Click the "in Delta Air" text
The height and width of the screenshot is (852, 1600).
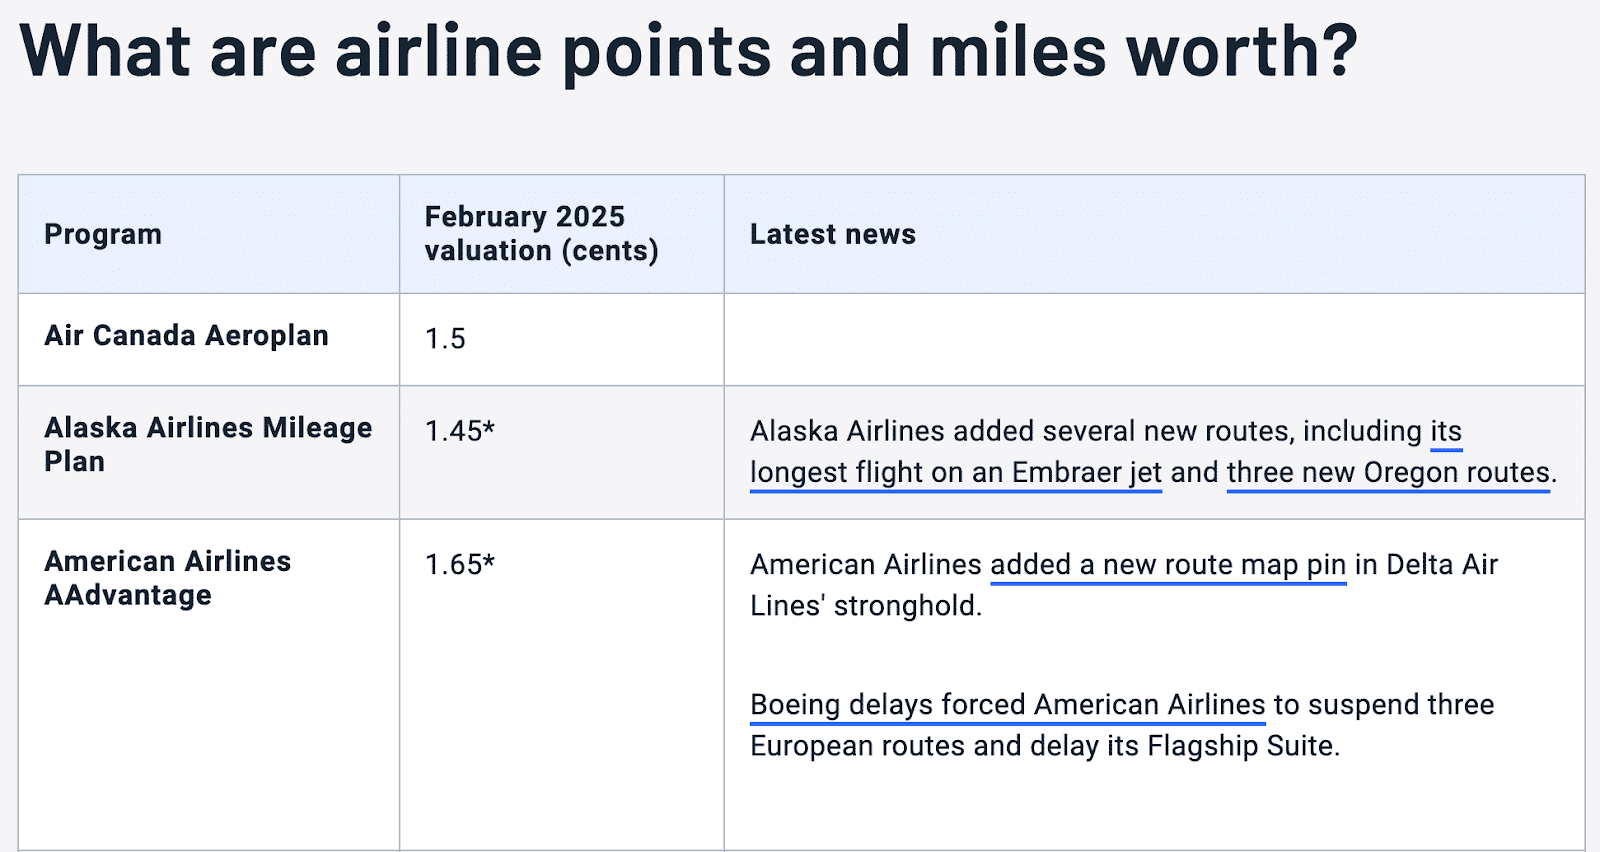coord(1426,565)
